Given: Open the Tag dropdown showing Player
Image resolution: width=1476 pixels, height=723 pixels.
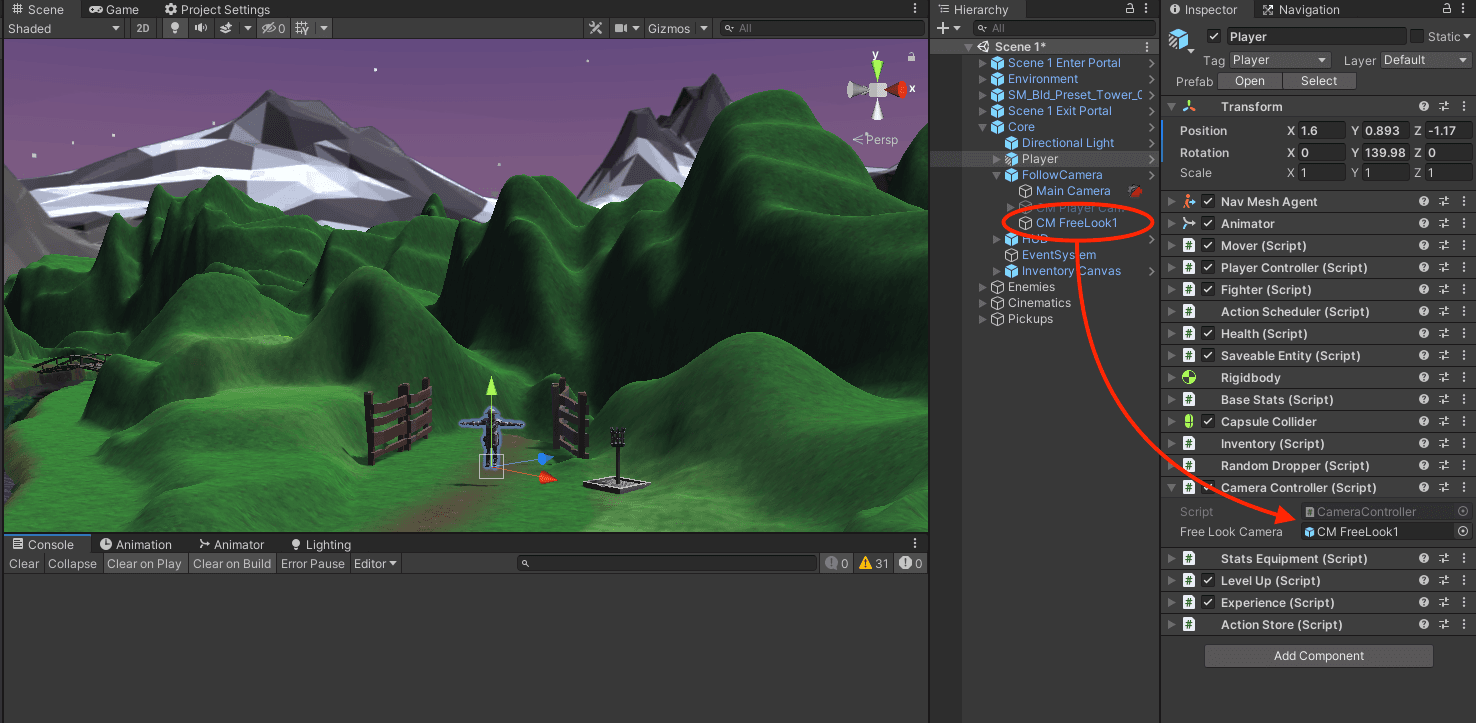Looking at the screenshot, I should coord(1279,60).
